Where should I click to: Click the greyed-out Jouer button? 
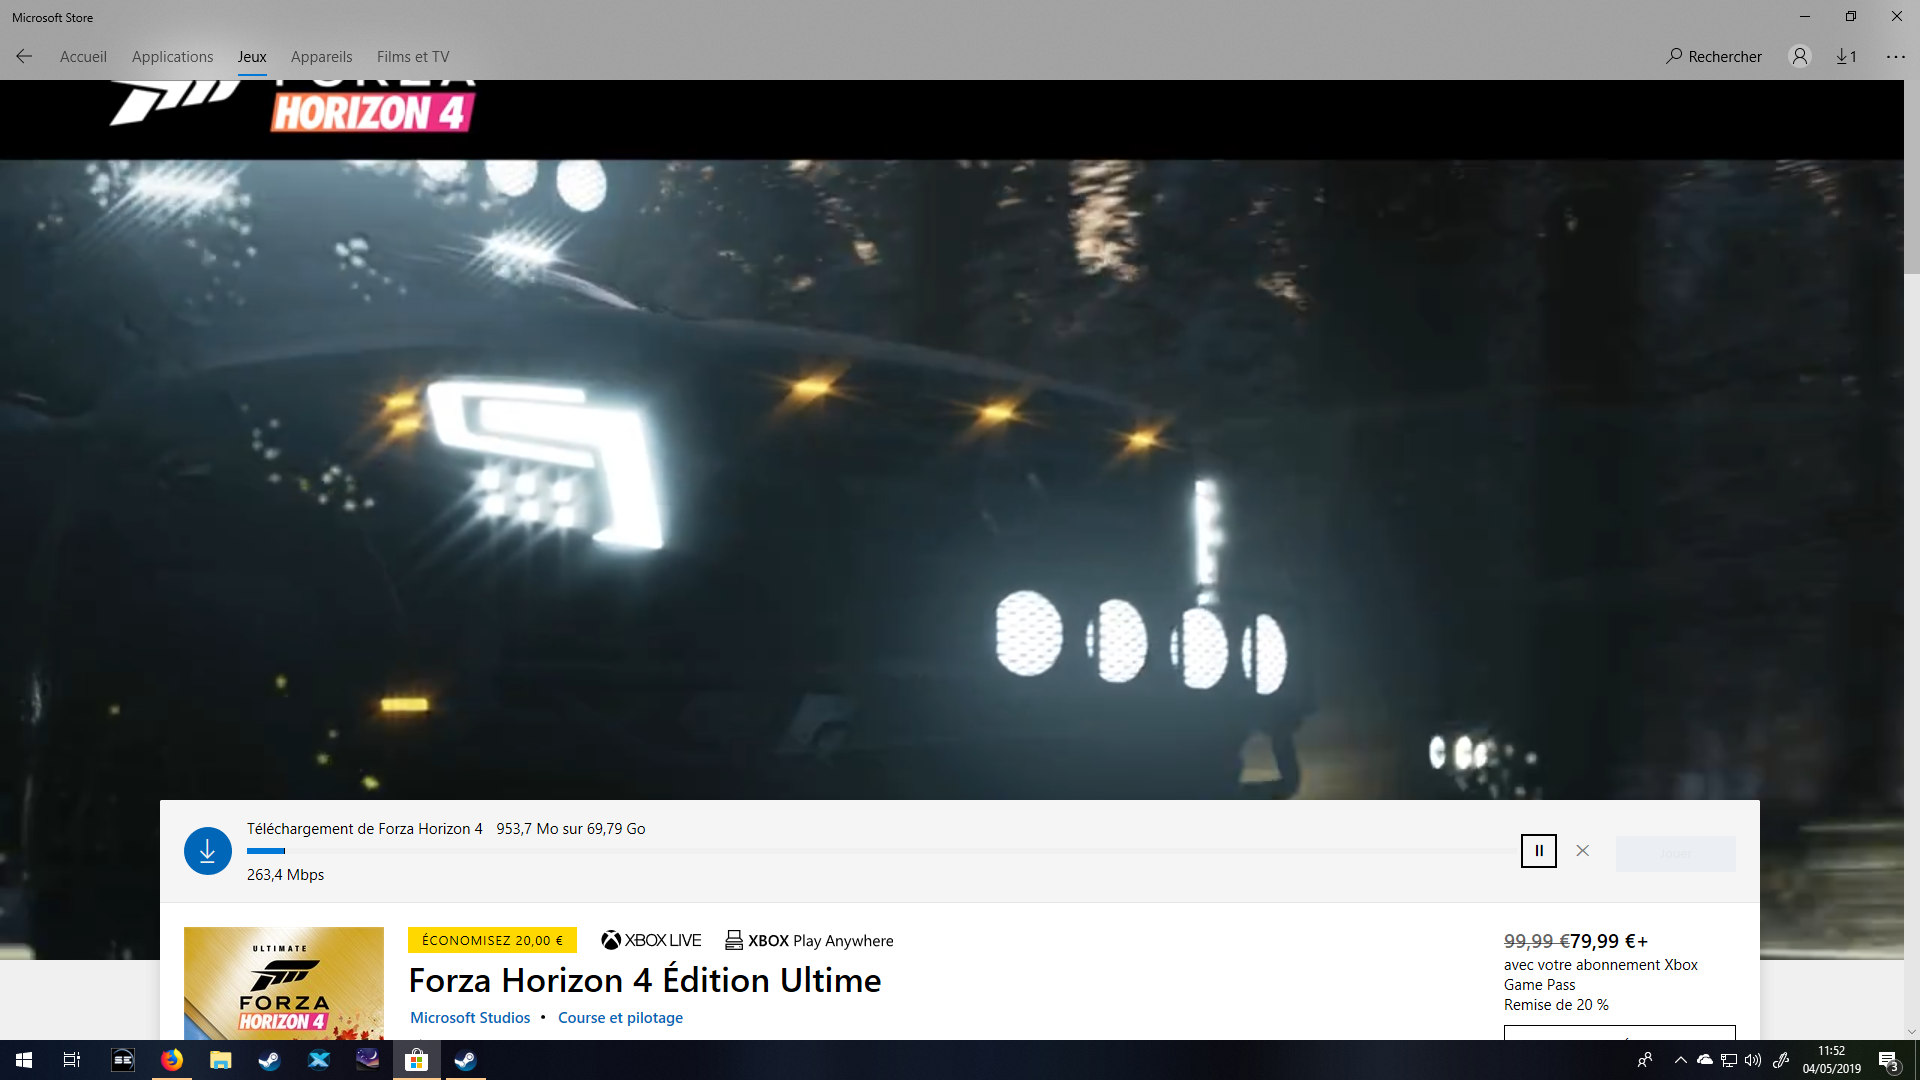coord(1676,853)
